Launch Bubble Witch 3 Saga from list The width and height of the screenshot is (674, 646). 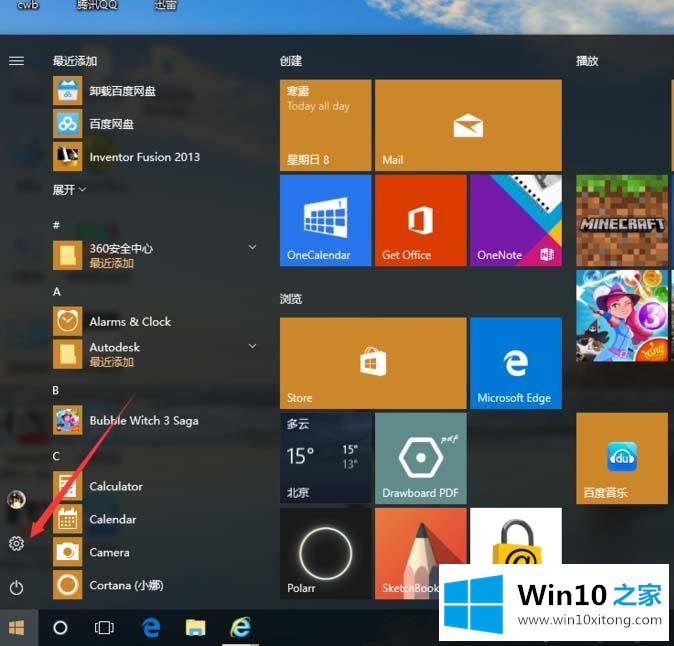click(x=156, y=420)
